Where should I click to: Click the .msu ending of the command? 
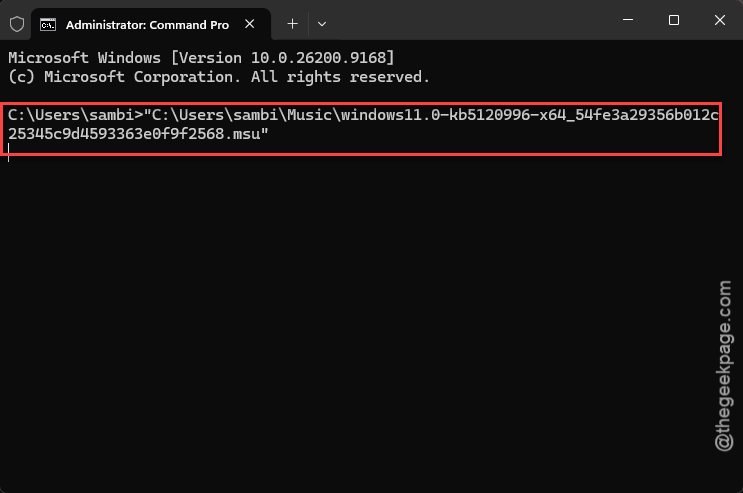click(x=246, y=134)
